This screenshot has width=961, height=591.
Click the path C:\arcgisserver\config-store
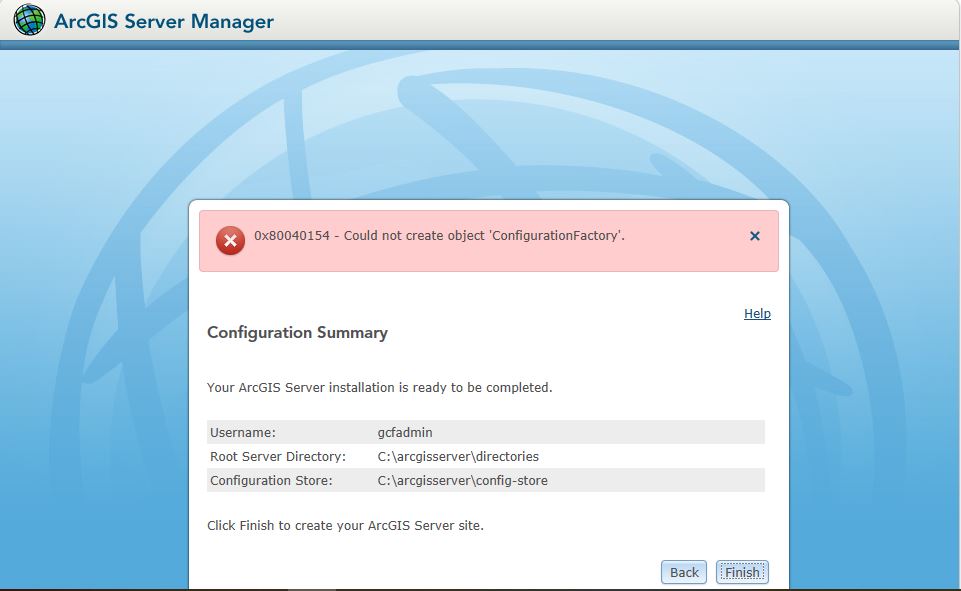[x=463, y=480]
